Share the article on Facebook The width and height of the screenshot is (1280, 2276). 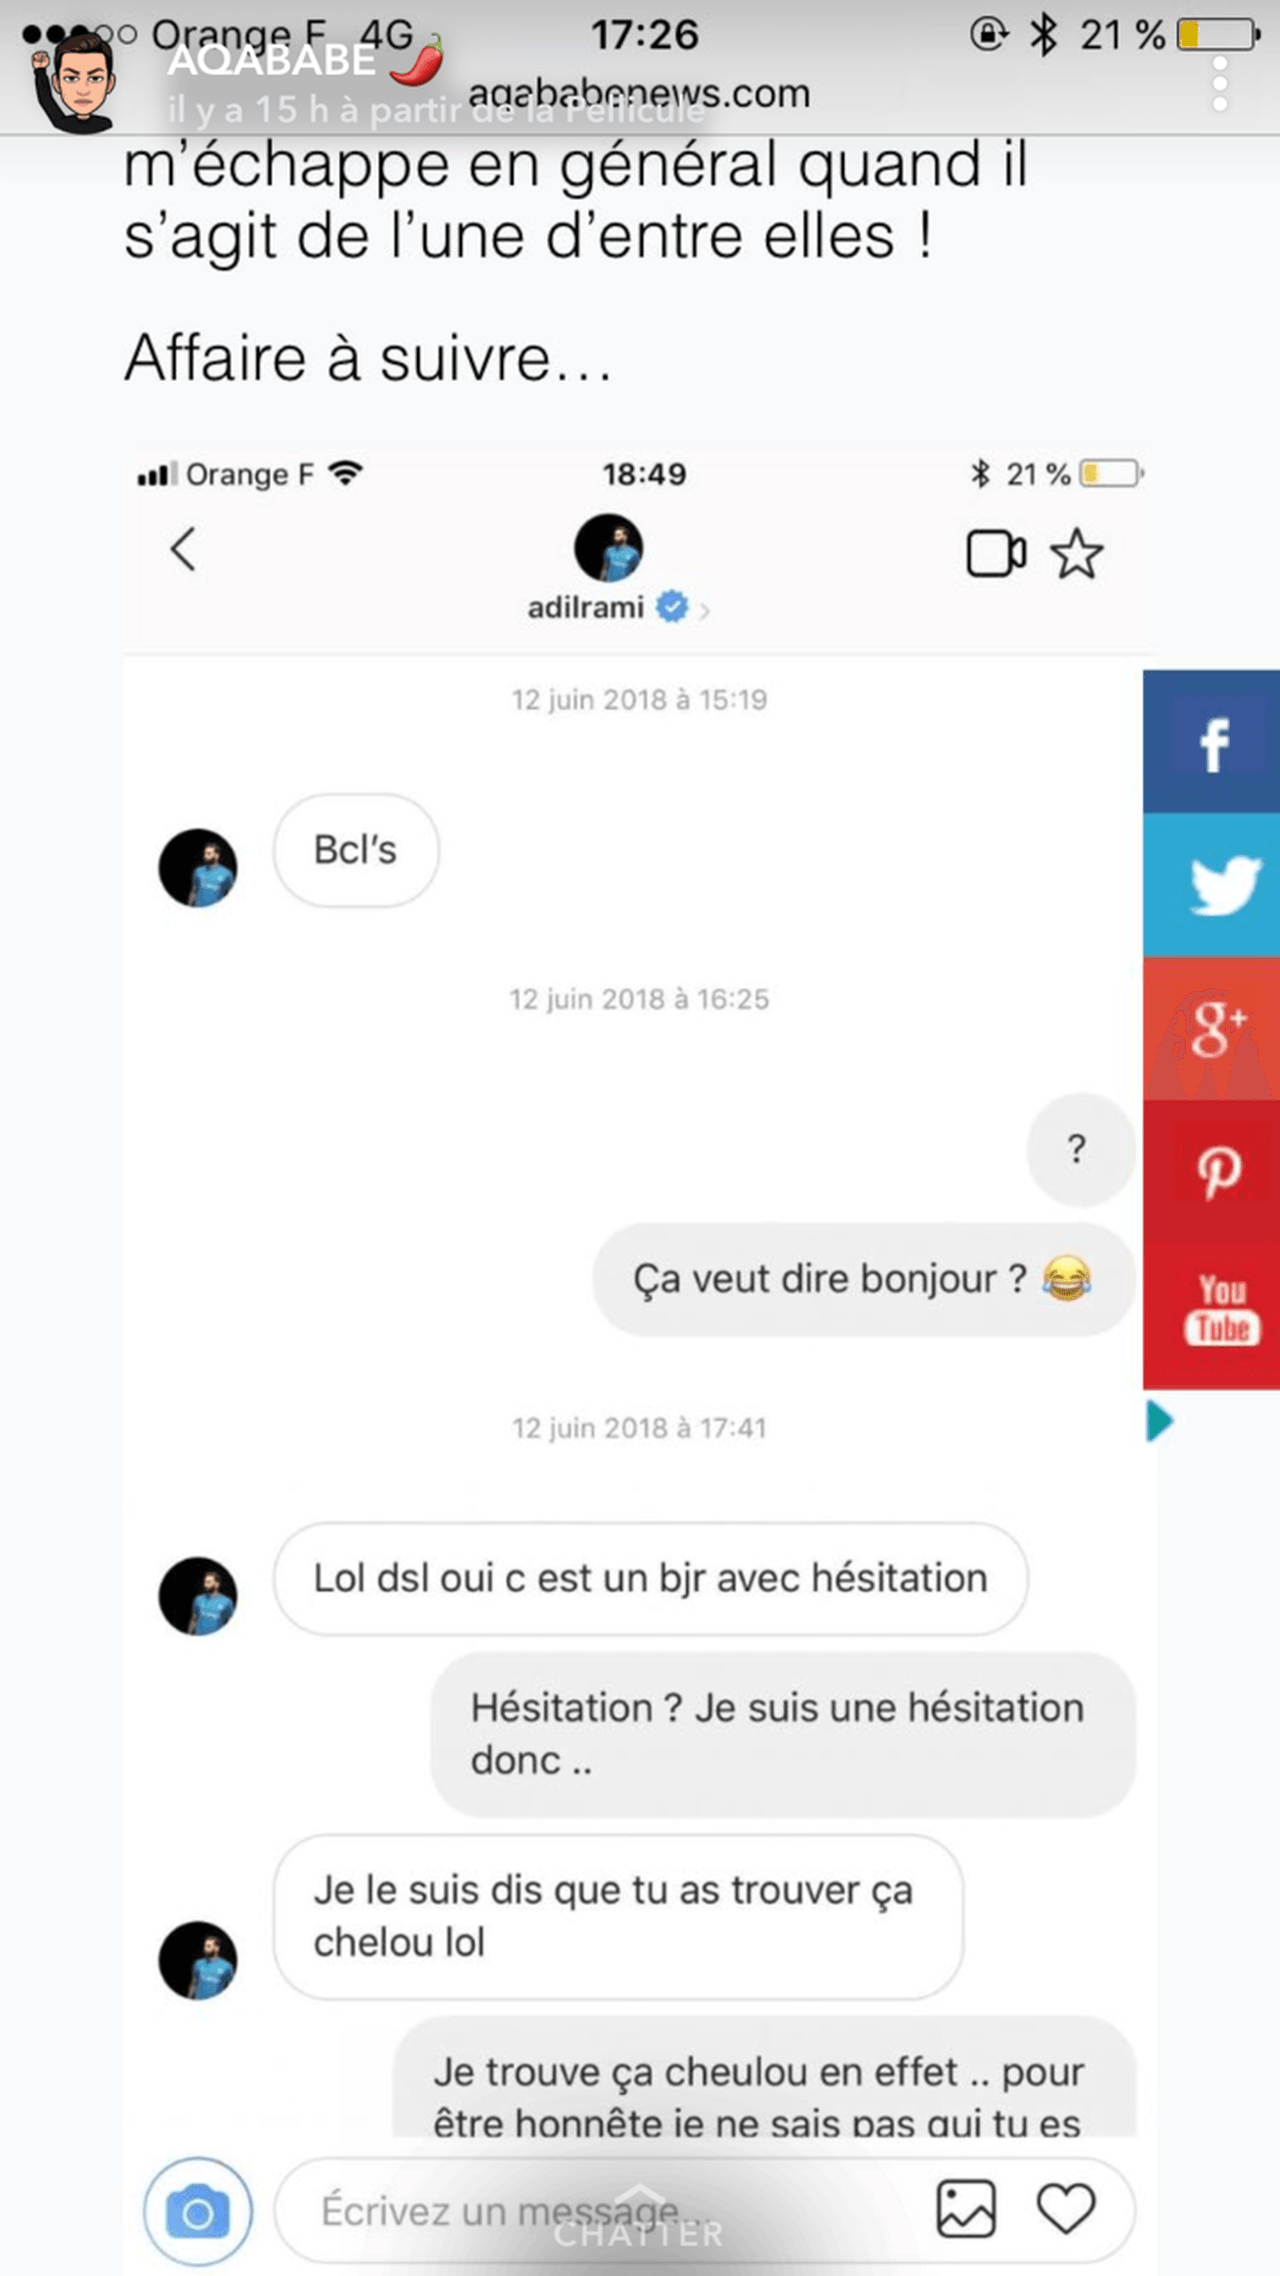1211,742
